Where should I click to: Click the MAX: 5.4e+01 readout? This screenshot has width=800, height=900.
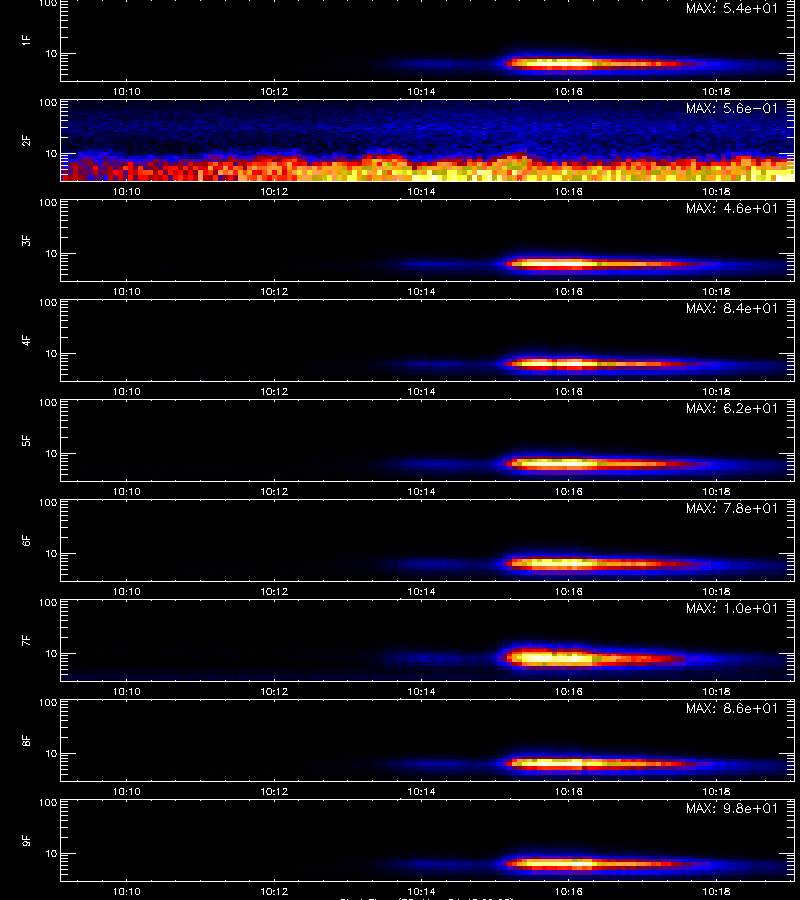pyautogui.click(x=732, y=9)
